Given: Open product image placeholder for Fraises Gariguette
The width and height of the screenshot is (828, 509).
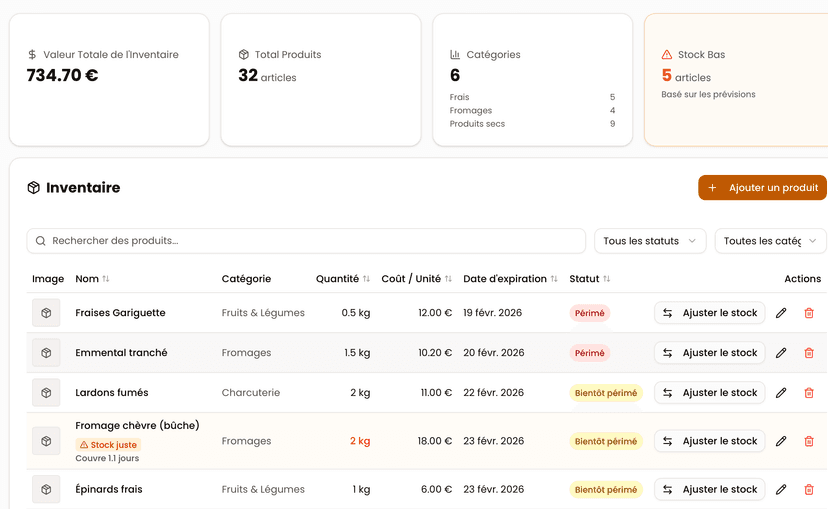Looking at the screenshot, I should [46, 313].
